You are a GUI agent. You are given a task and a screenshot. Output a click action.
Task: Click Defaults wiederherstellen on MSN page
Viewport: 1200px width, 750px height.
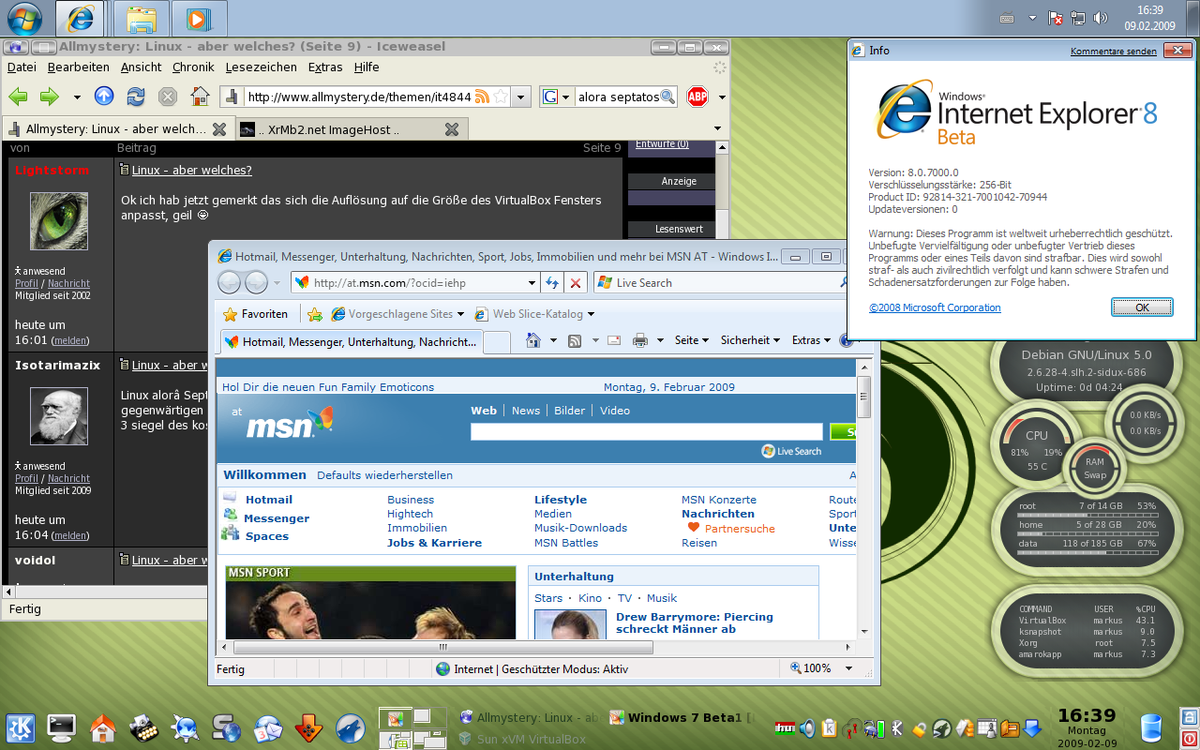[x=385, y=476]
